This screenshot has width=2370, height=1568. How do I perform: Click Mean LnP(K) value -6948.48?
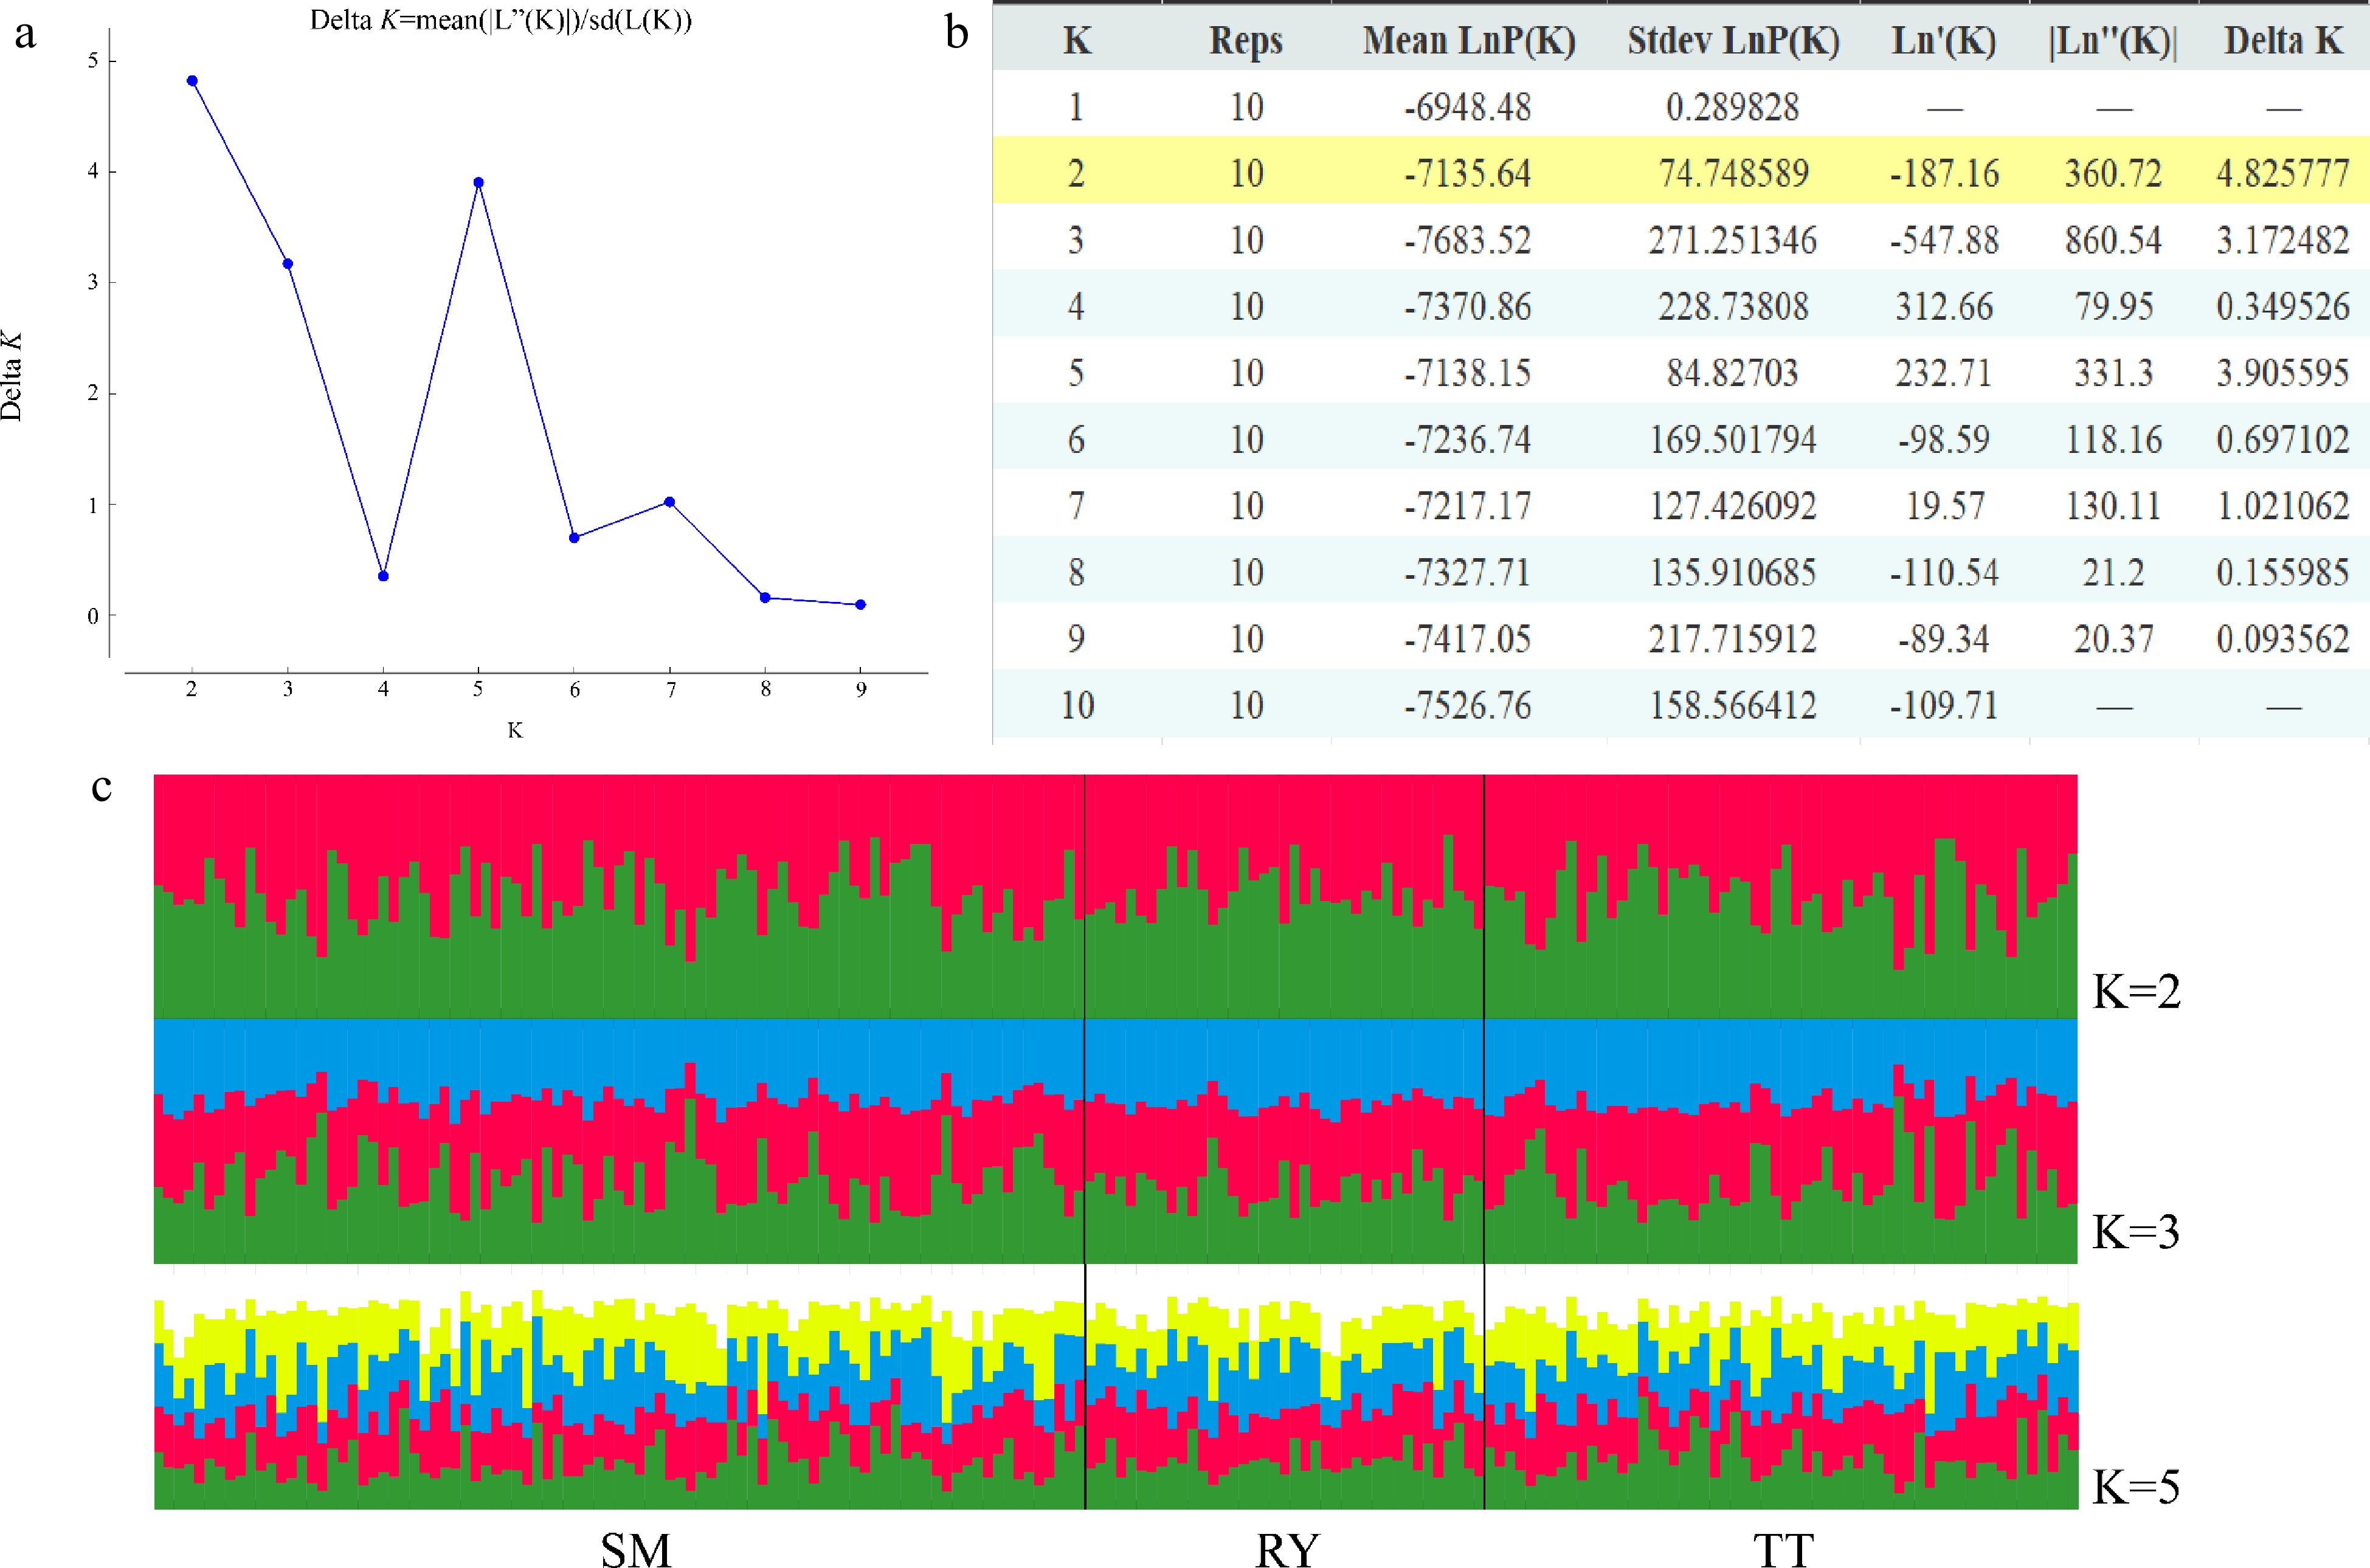[1468, 107]
